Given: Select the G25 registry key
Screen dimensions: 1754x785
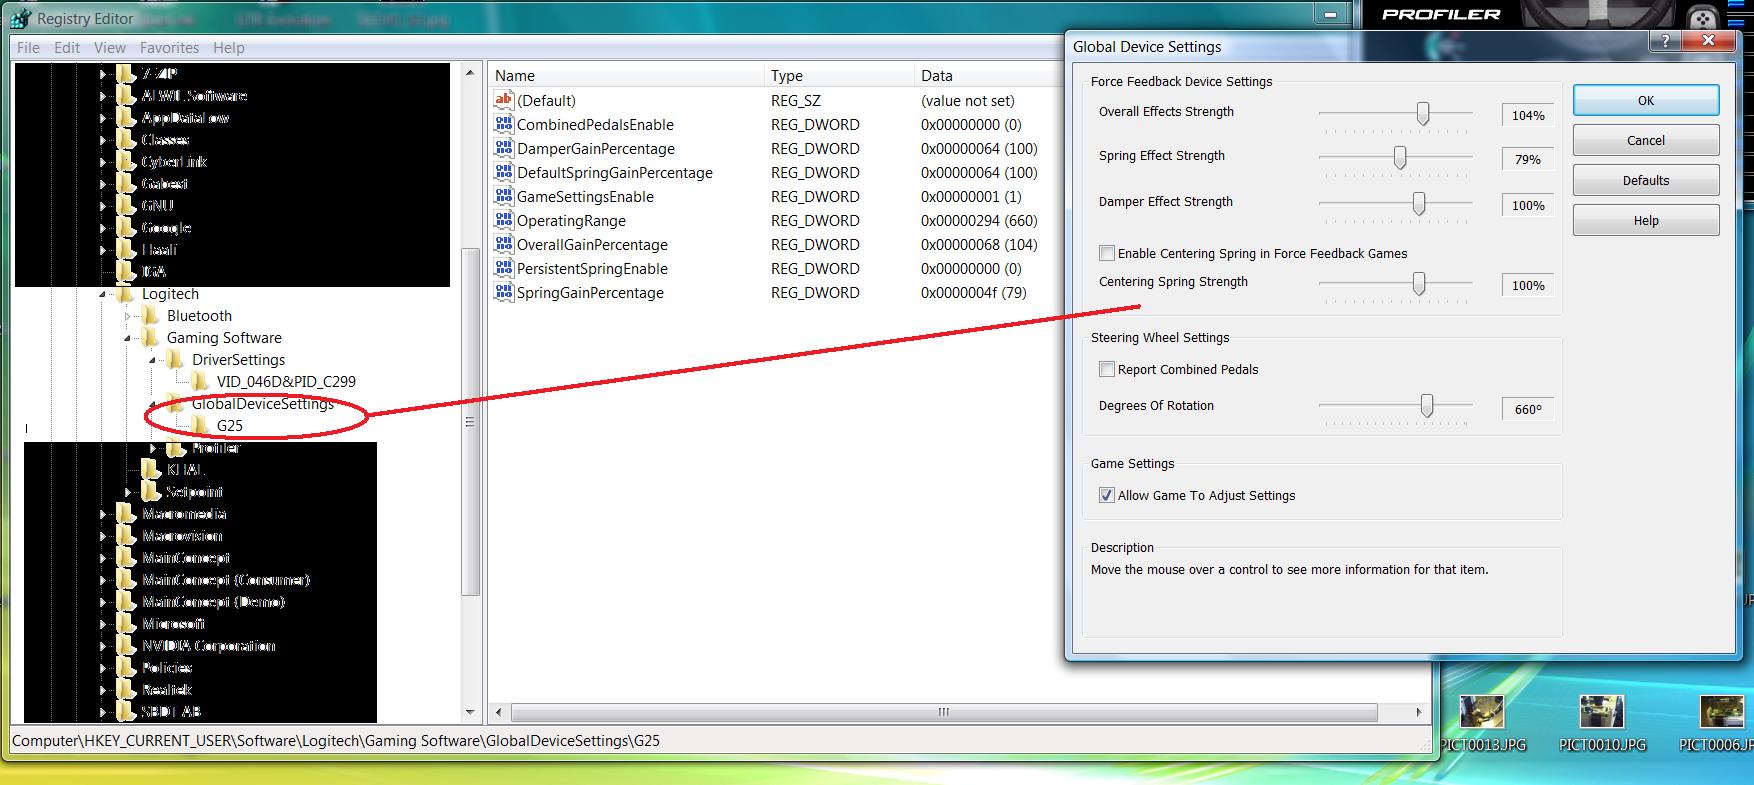Looking at the screenshot, I should click(230, 426).
